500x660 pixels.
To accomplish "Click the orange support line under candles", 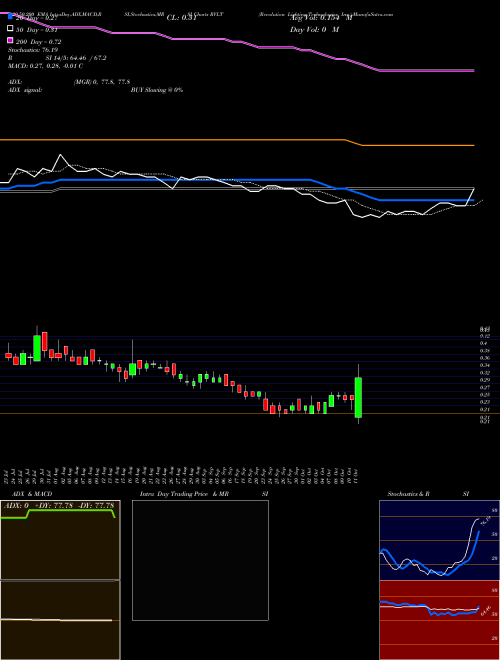I will pyautogui.click(x=250, y=414).
